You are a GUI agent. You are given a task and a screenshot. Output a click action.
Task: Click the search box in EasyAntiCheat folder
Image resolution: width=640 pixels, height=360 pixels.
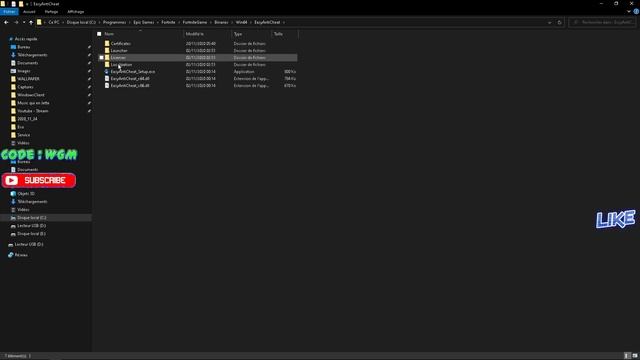[602, 22]
